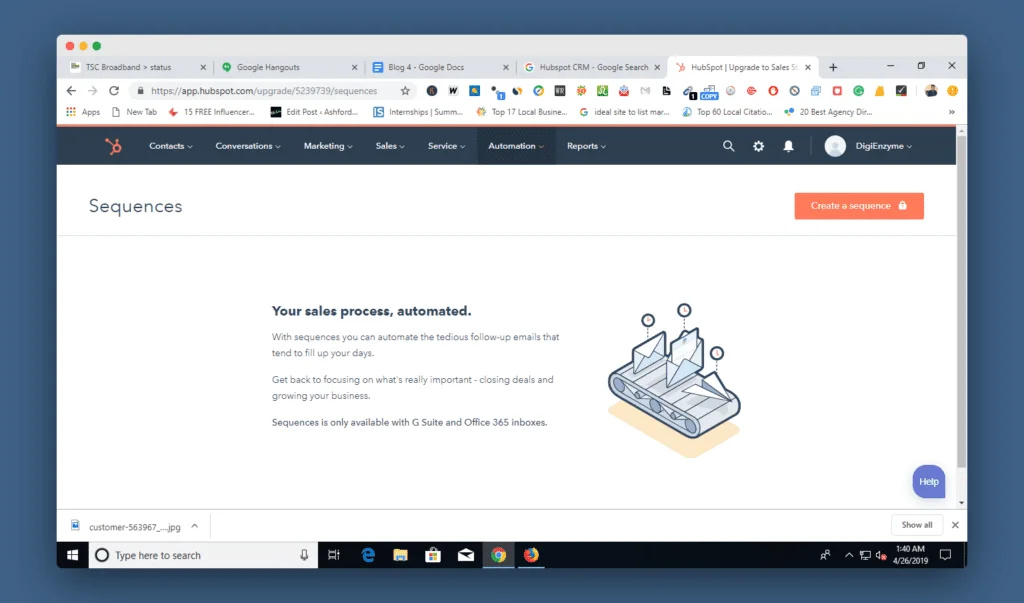Close the Google Hangouts tab
The image size is (1024, 603).
pos(355,67)
